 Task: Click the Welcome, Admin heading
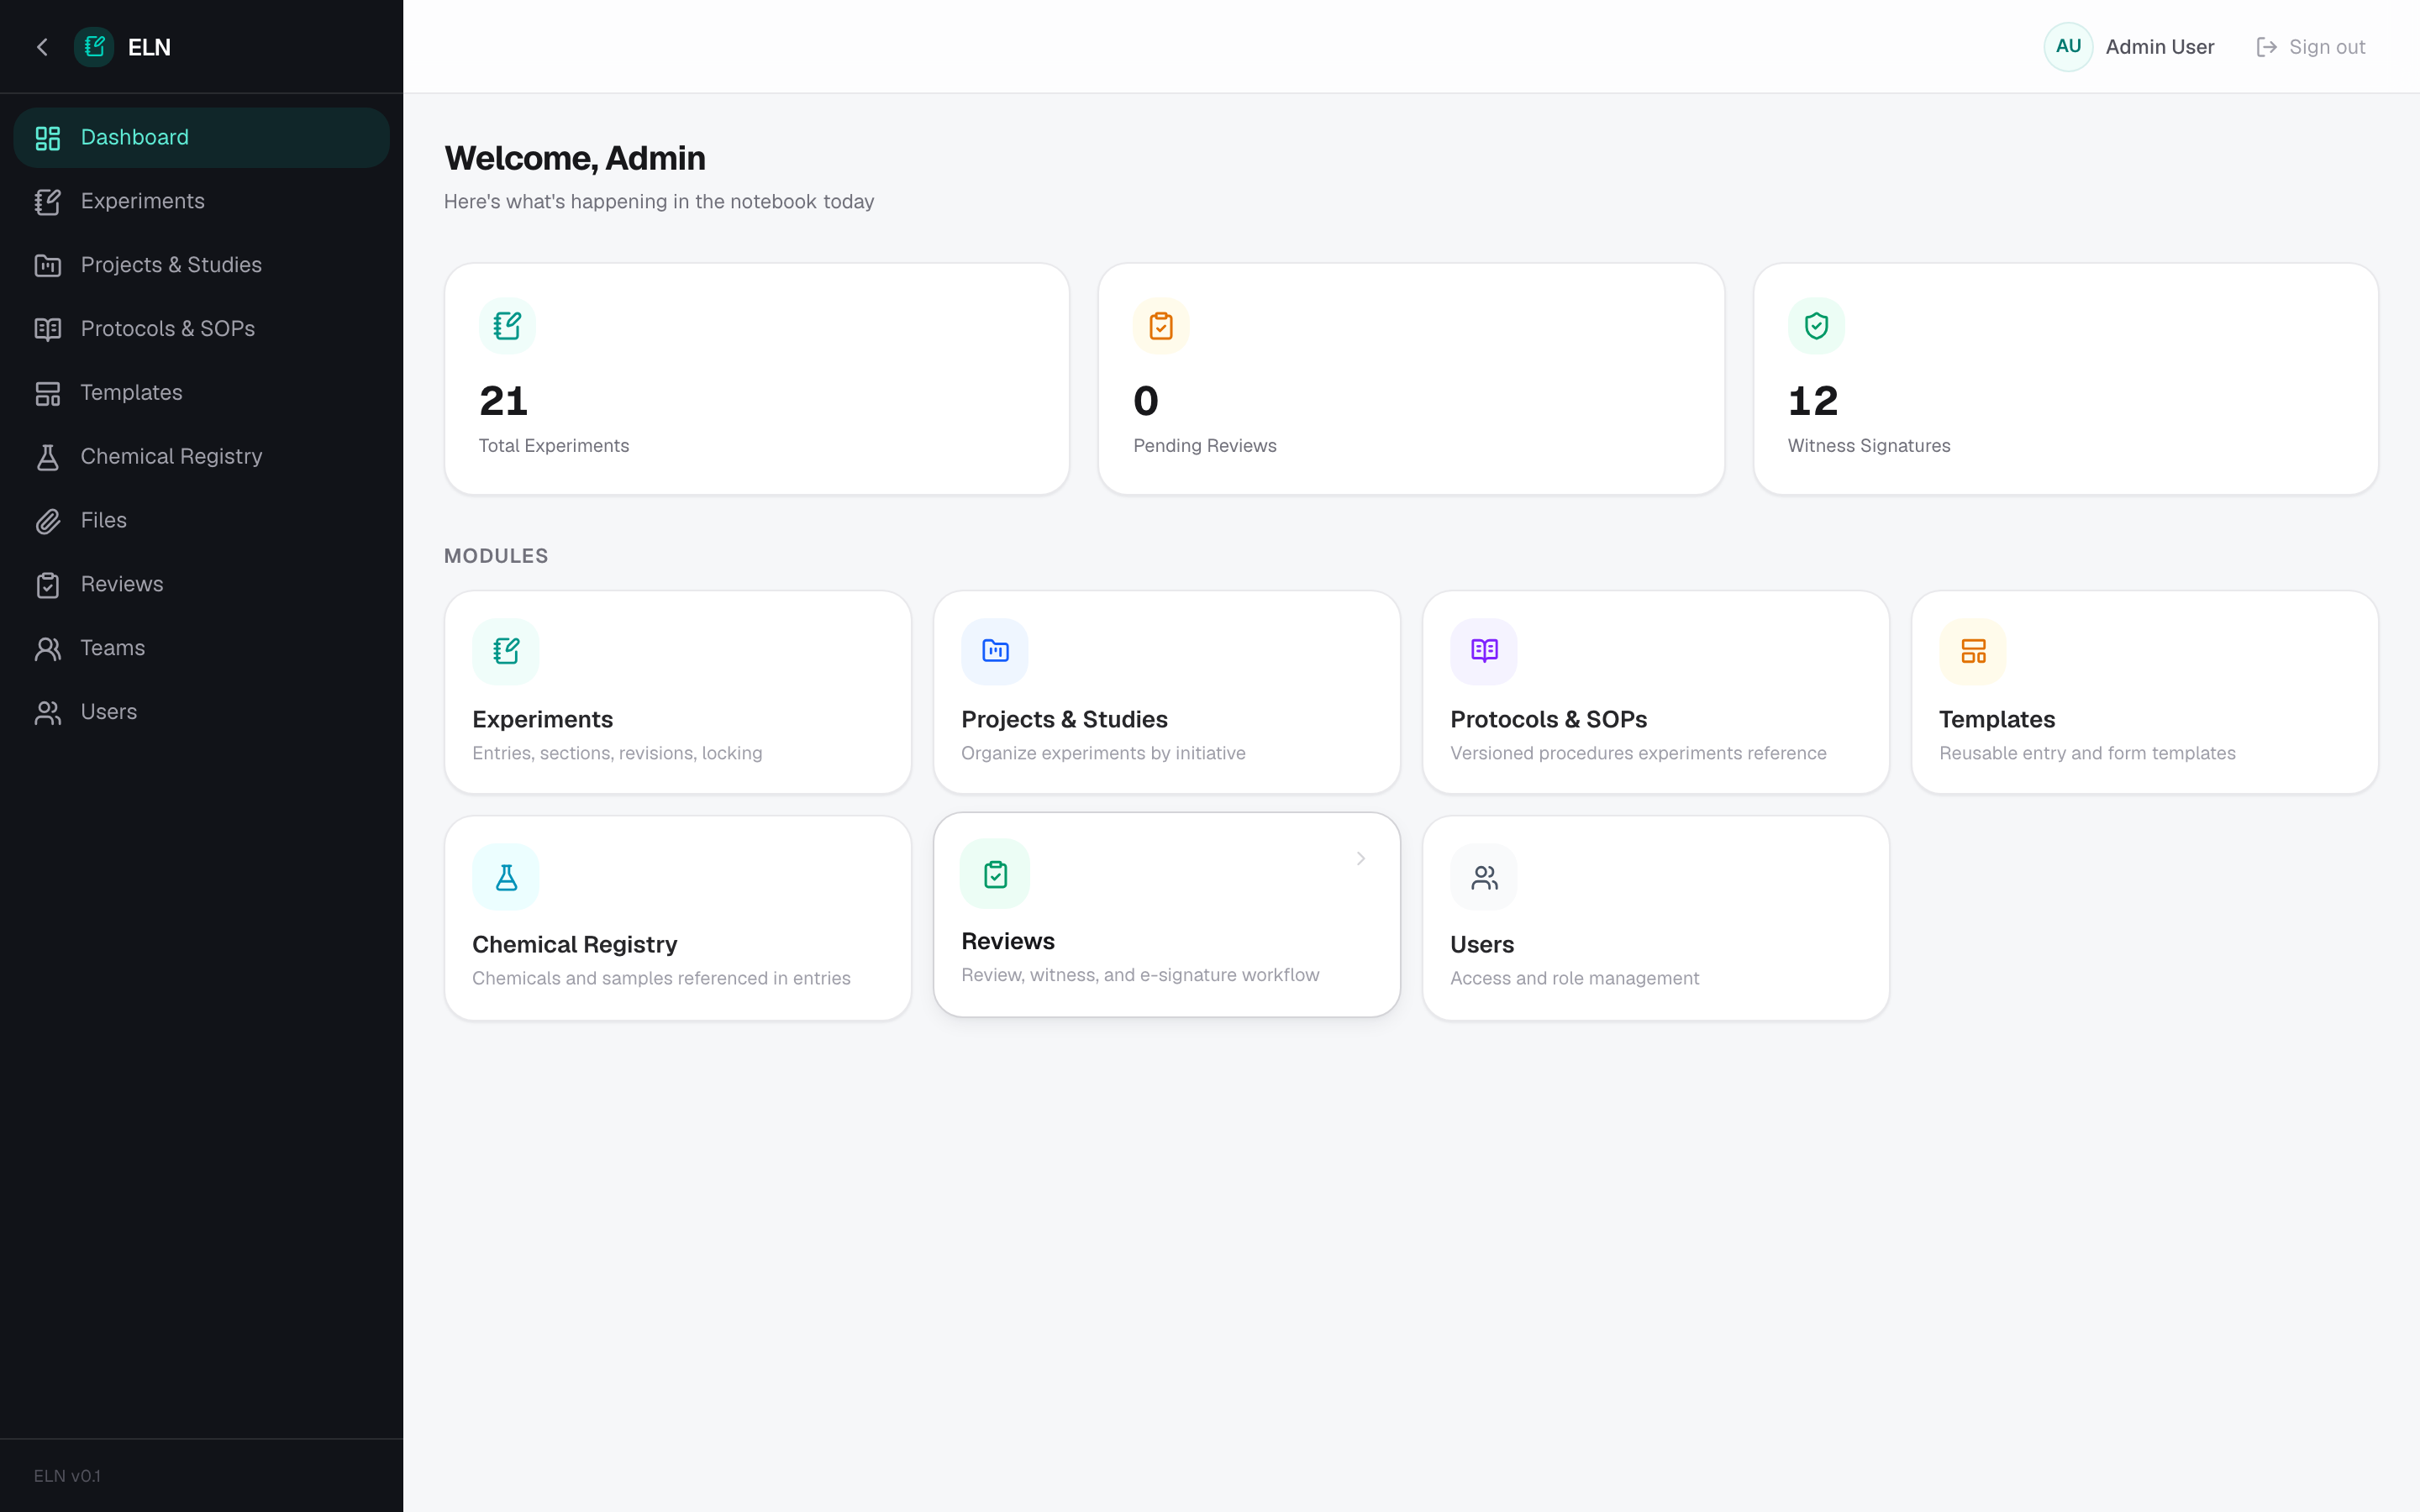click(x=575, y=158)
